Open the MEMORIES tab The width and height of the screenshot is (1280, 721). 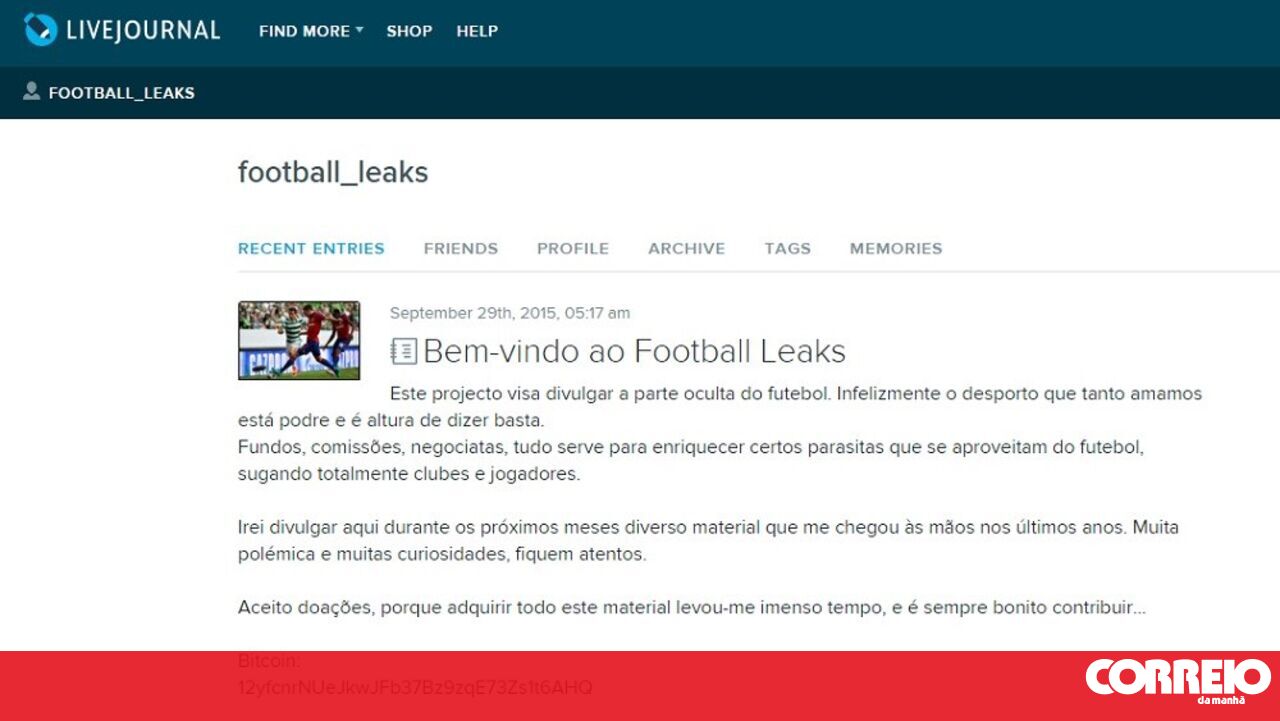(896, 248)
